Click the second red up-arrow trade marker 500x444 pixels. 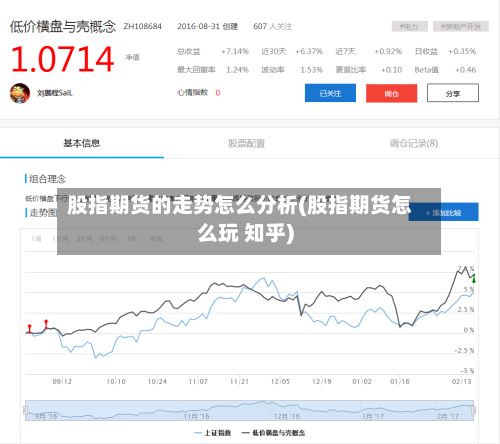point(46,324)
